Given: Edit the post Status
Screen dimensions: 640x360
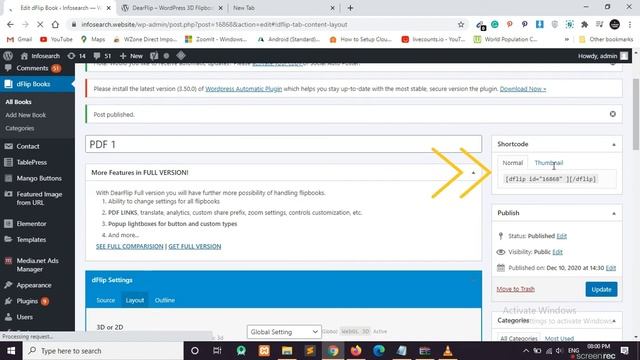Looking at the screenshot, I should 562,236.
